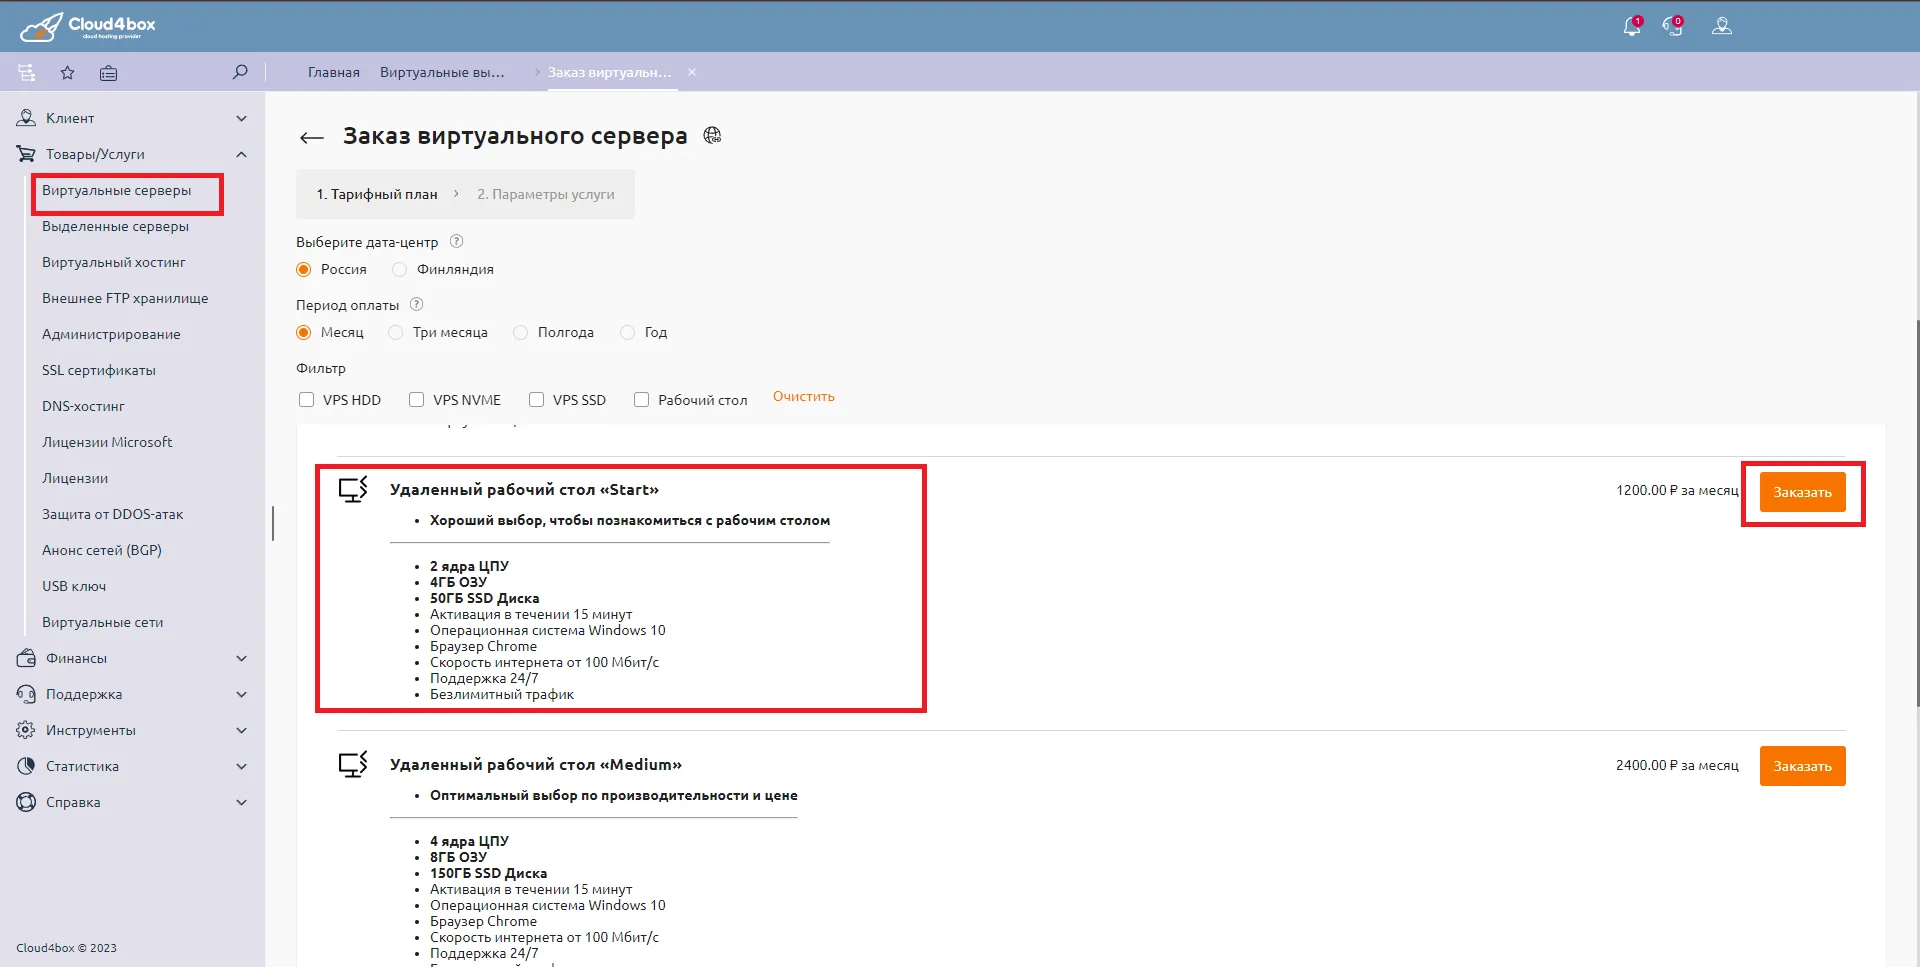Viewport: 1920px width, 967px height.
Task: Open Виртуальные сети sidebar item
Action: (x=103, y=622)
